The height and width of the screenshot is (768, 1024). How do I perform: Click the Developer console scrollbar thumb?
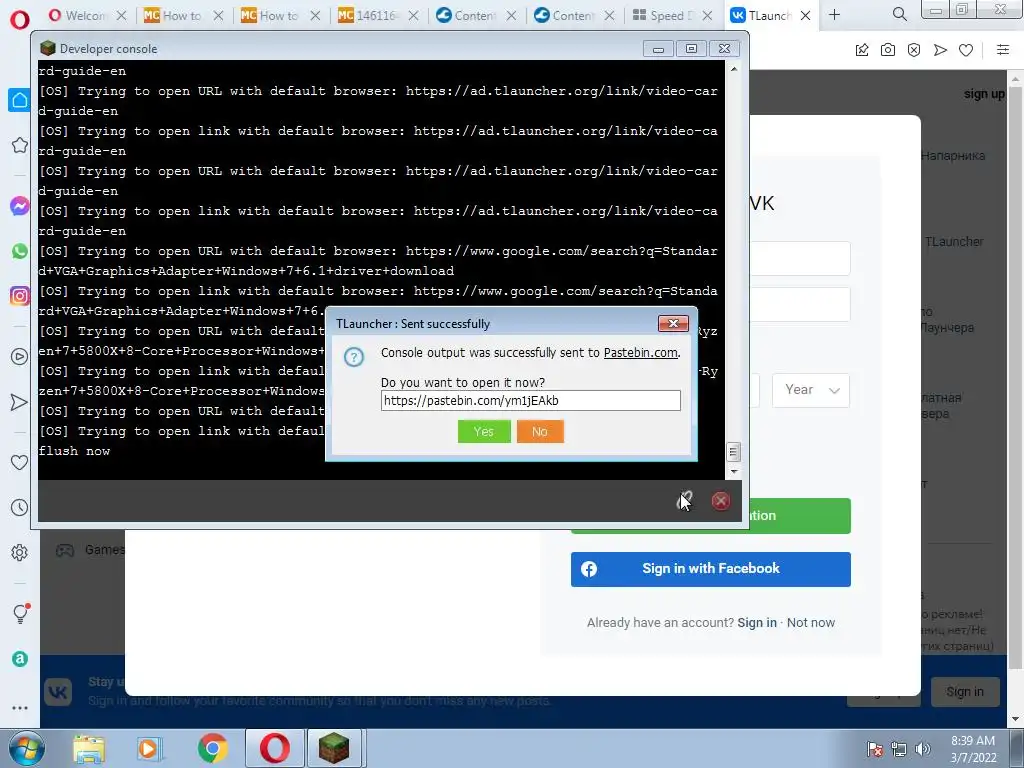[733, 451]
